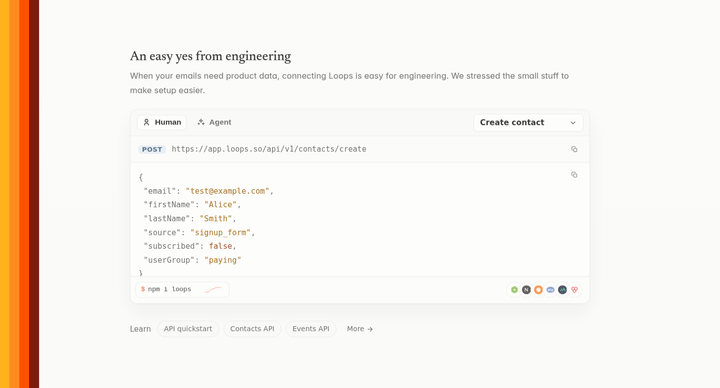Copy the POST endpoint URL
The height and width of the screenshot is (388, 720).
[x=574, y=149]
